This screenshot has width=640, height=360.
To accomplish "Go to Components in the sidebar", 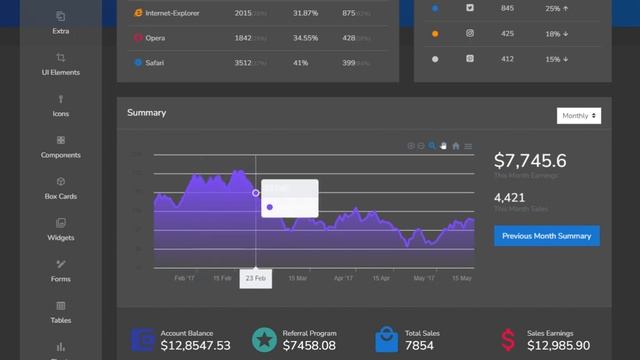I will tap(60, 147).
